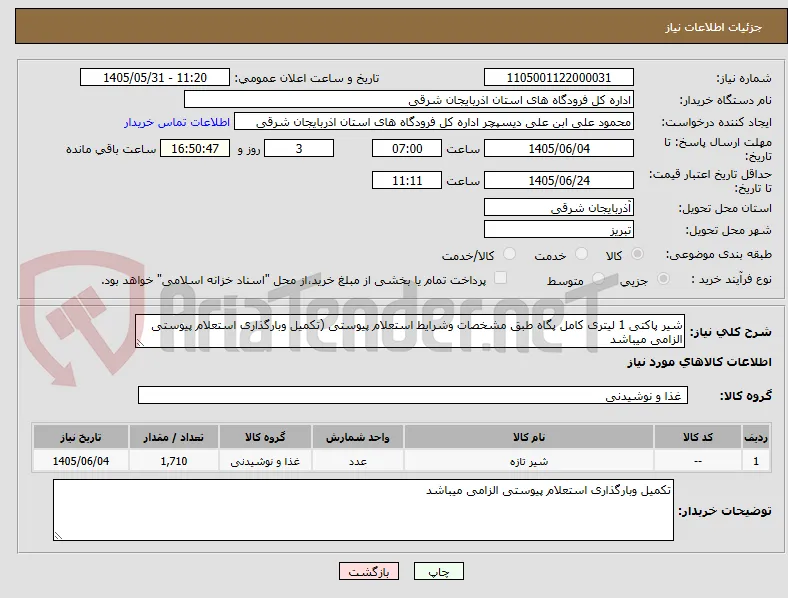Click the چاپ (print) button
Viewport: 788px width, 598px height.
tap(439, 571)
